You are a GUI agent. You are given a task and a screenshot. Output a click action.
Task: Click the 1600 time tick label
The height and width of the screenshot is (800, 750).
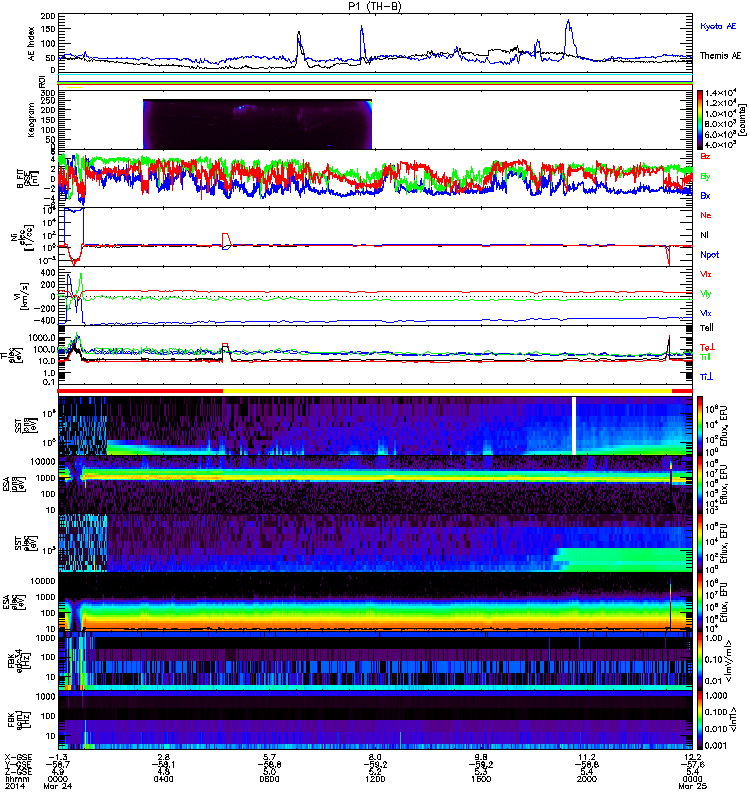[x=481, y=779]
